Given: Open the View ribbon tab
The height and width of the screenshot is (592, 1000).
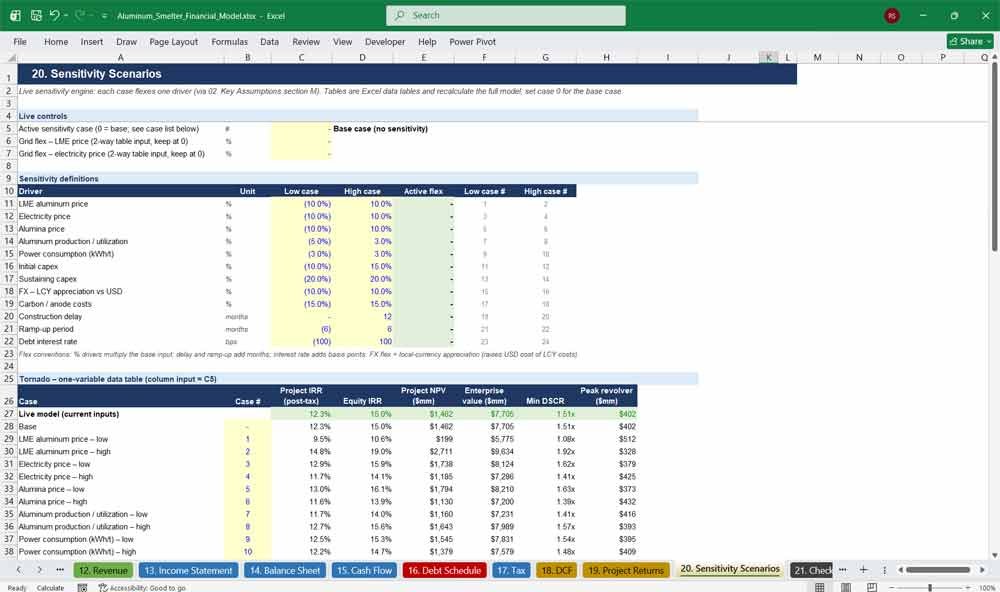Looking at the screenshot, I should 342,41.
